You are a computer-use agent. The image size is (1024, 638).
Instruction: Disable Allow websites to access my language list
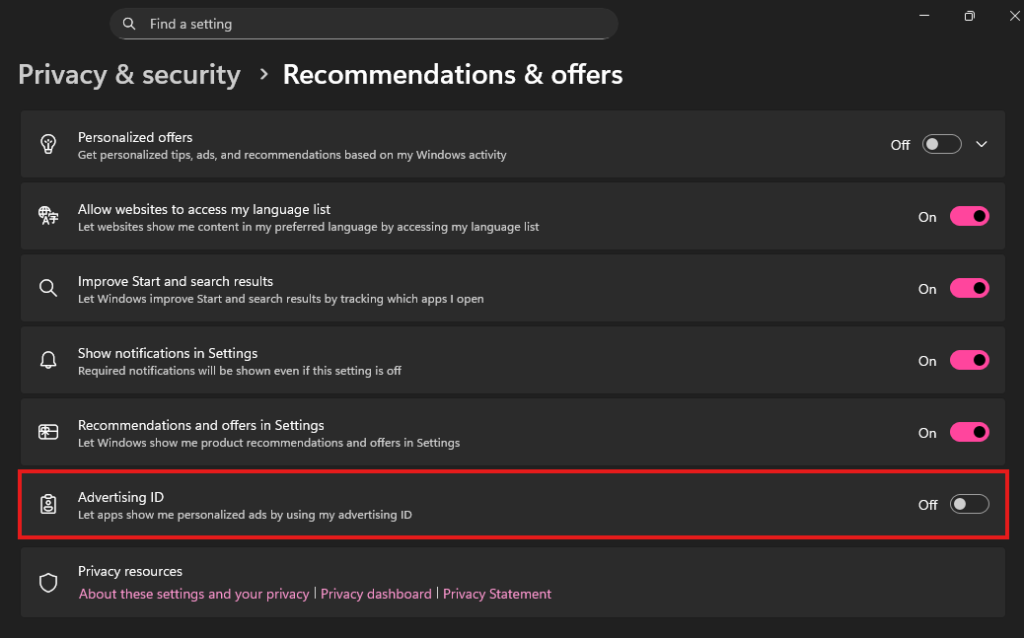tap(969, 216)
